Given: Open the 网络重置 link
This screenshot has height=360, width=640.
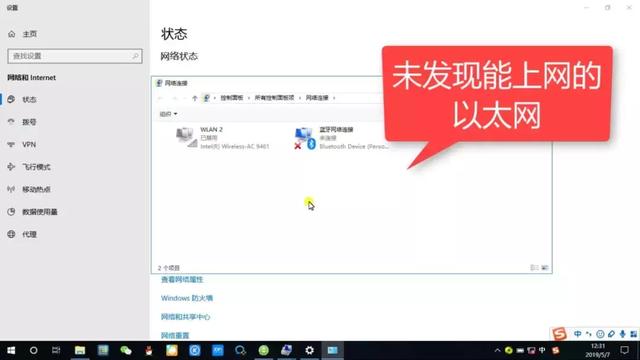Looking at the screenshot, I should (x=175, y=336).
